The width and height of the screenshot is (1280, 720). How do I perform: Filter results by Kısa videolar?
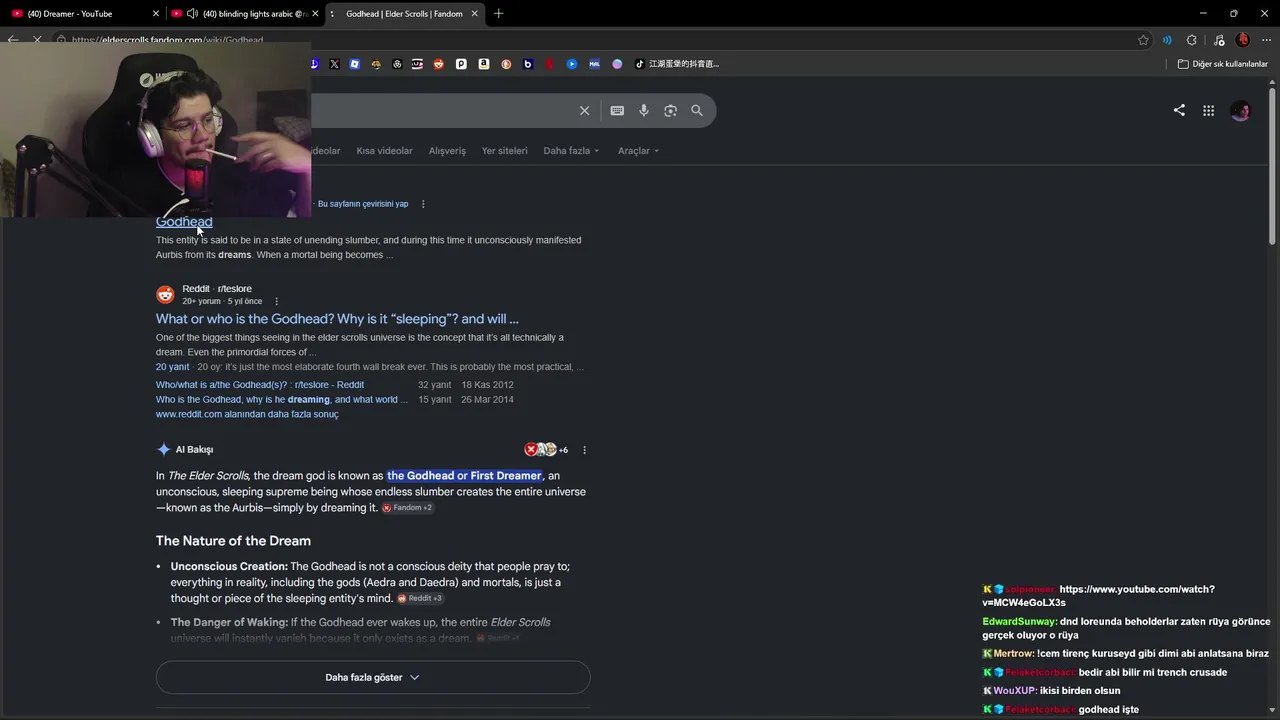(385, 151)
